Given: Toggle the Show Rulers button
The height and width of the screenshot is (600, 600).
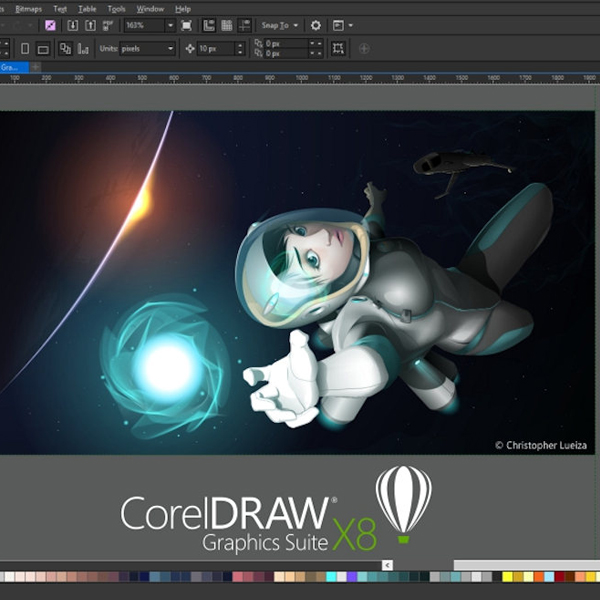Looking at the screenshot, I should tap(209, 25).
